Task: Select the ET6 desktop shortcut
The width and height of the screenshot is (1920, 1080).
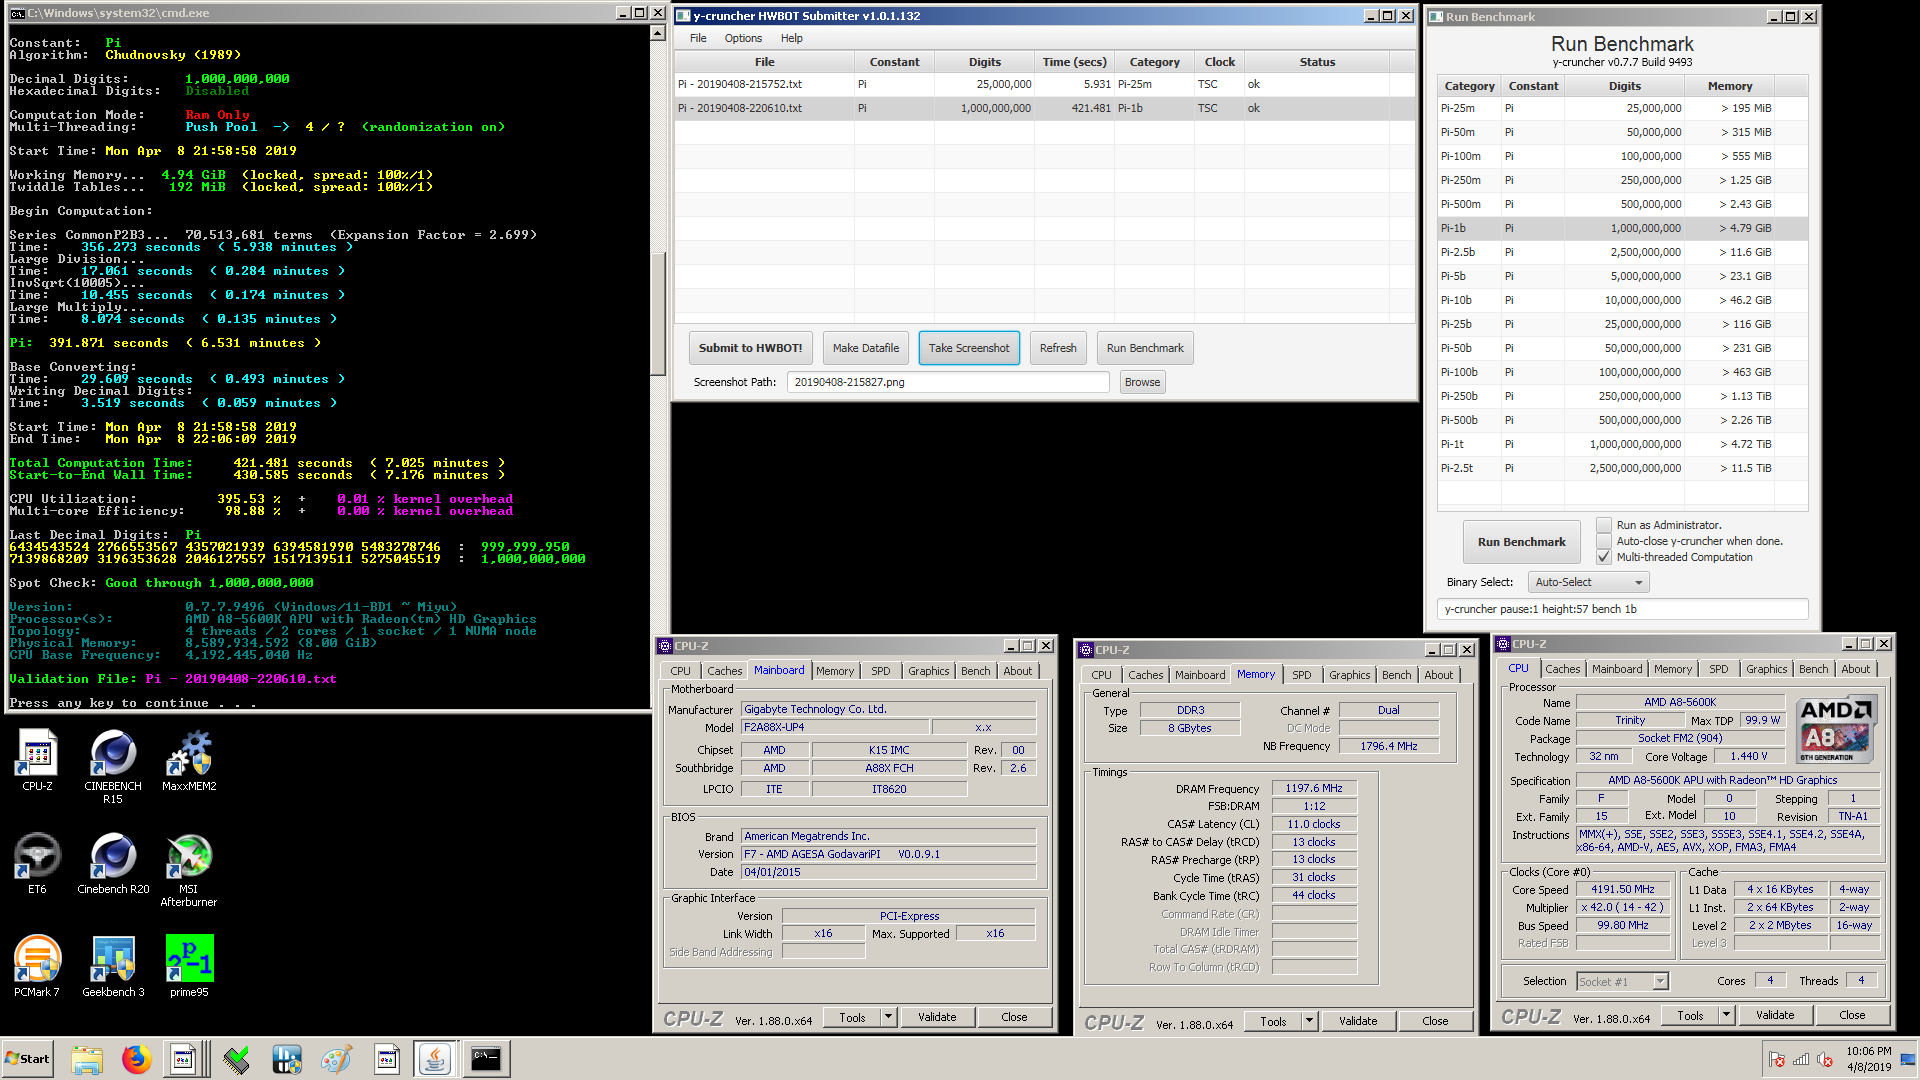Action: tap(37, 863)
